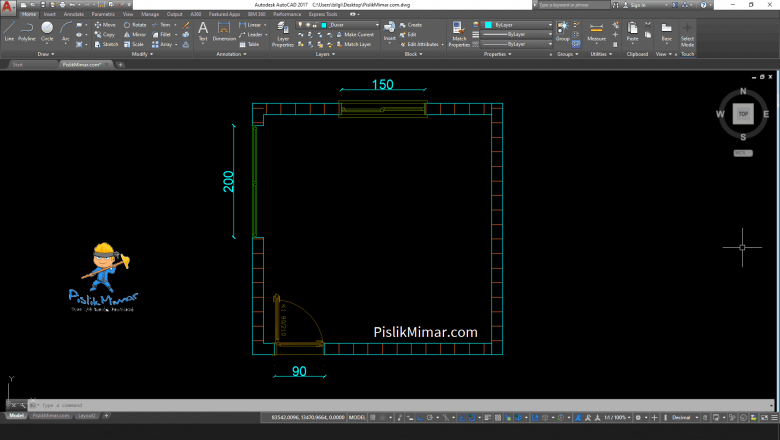
Task: Click the Match Properties tool
Action: point(459,33)
